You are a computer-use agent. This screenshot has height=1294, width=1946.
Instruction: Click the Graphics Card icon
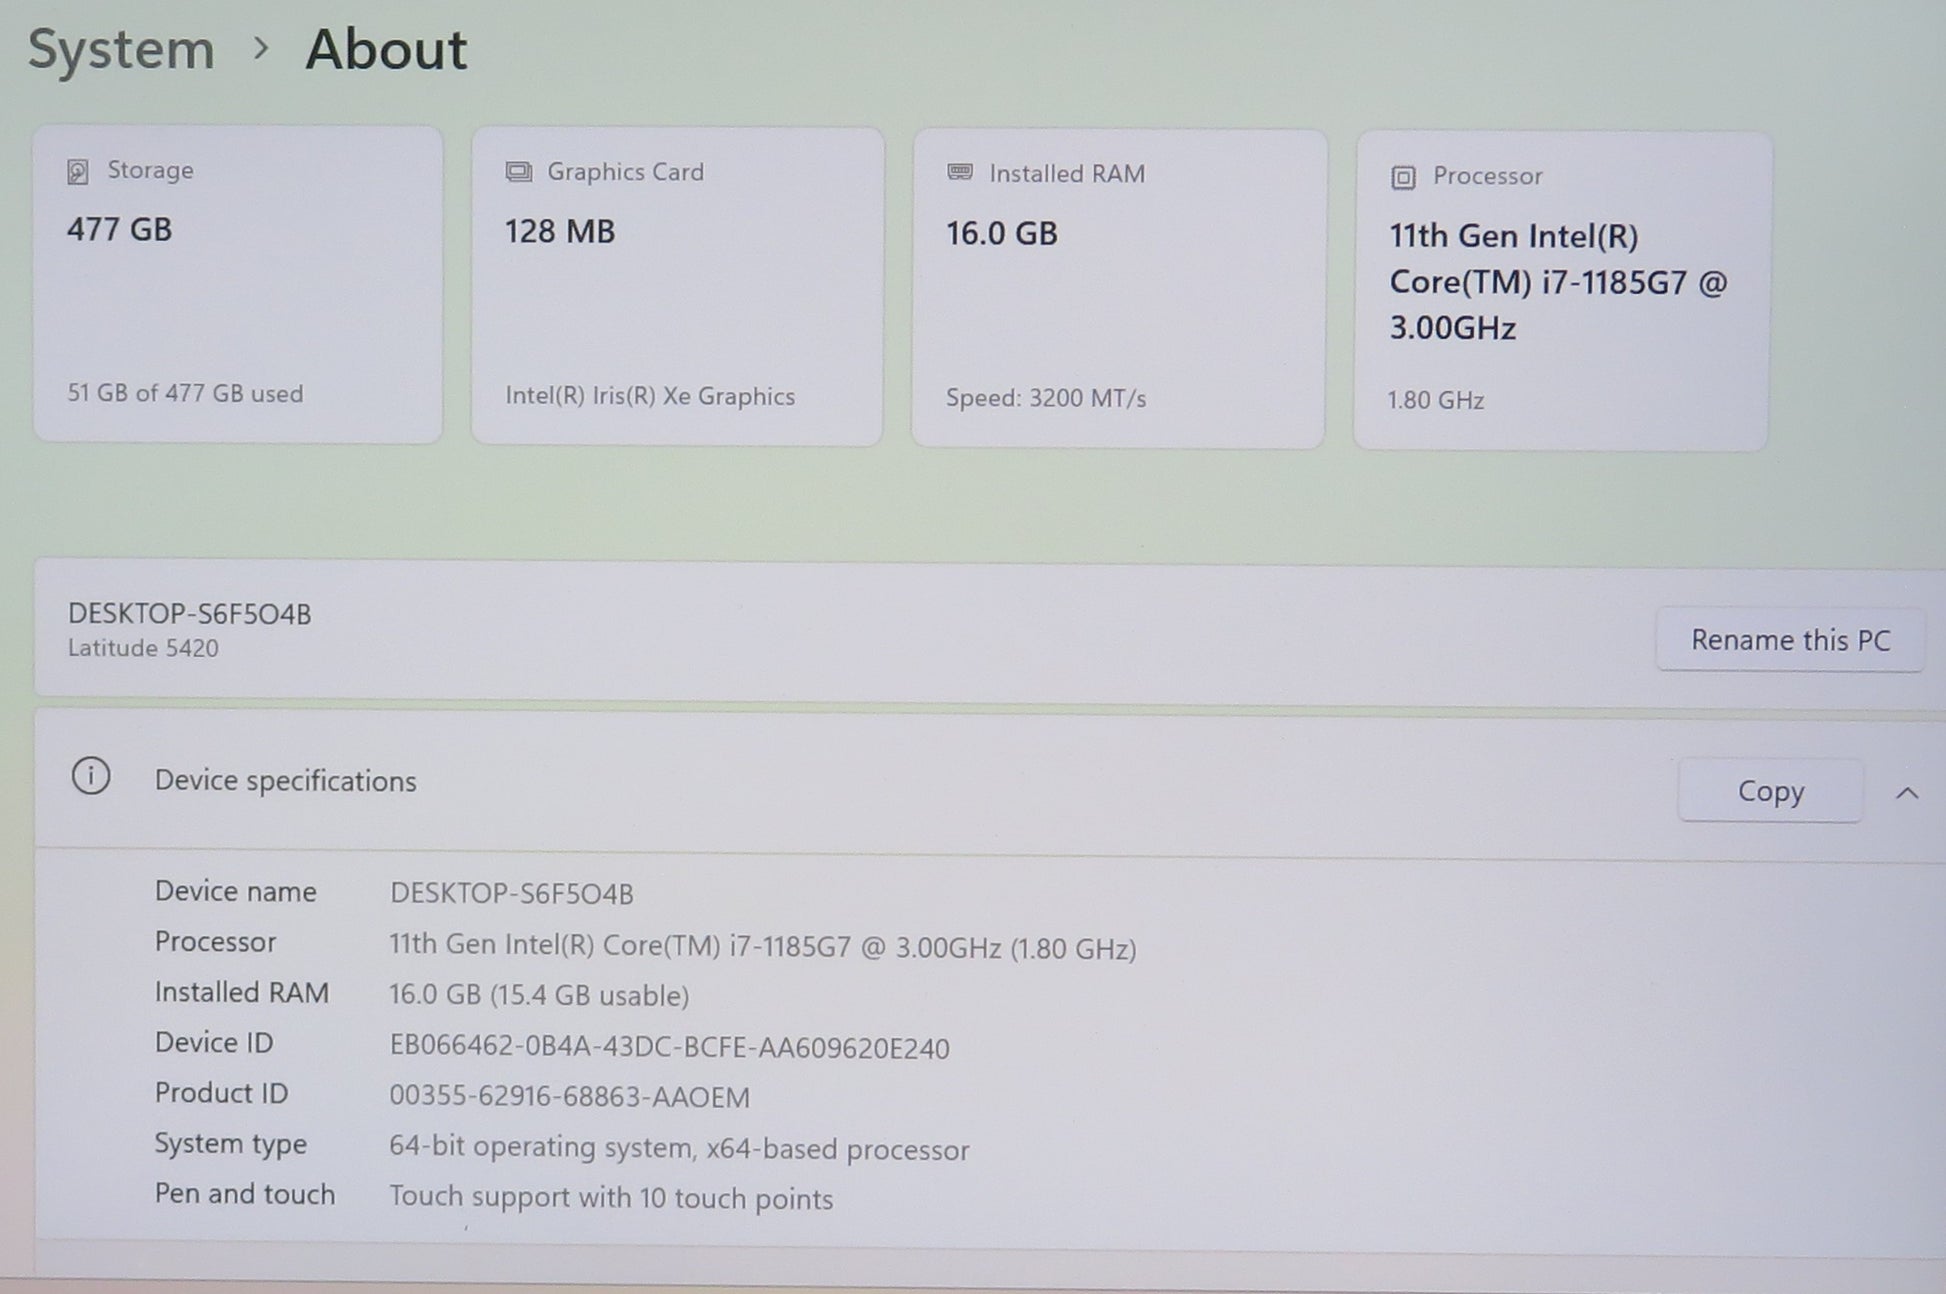(x=518, y=172)
